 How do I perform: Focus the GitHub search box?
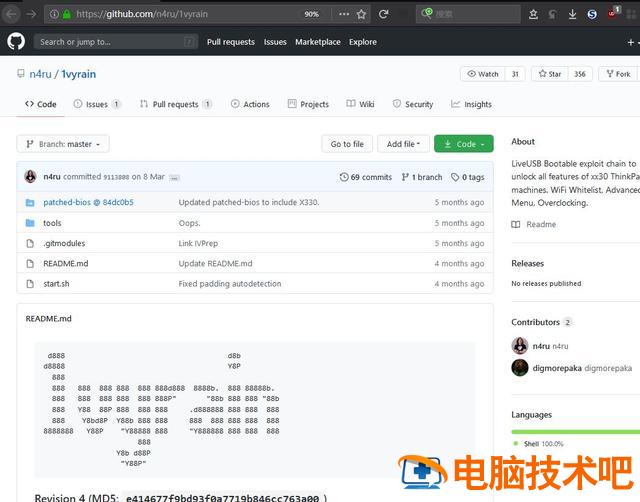(116, 42)
